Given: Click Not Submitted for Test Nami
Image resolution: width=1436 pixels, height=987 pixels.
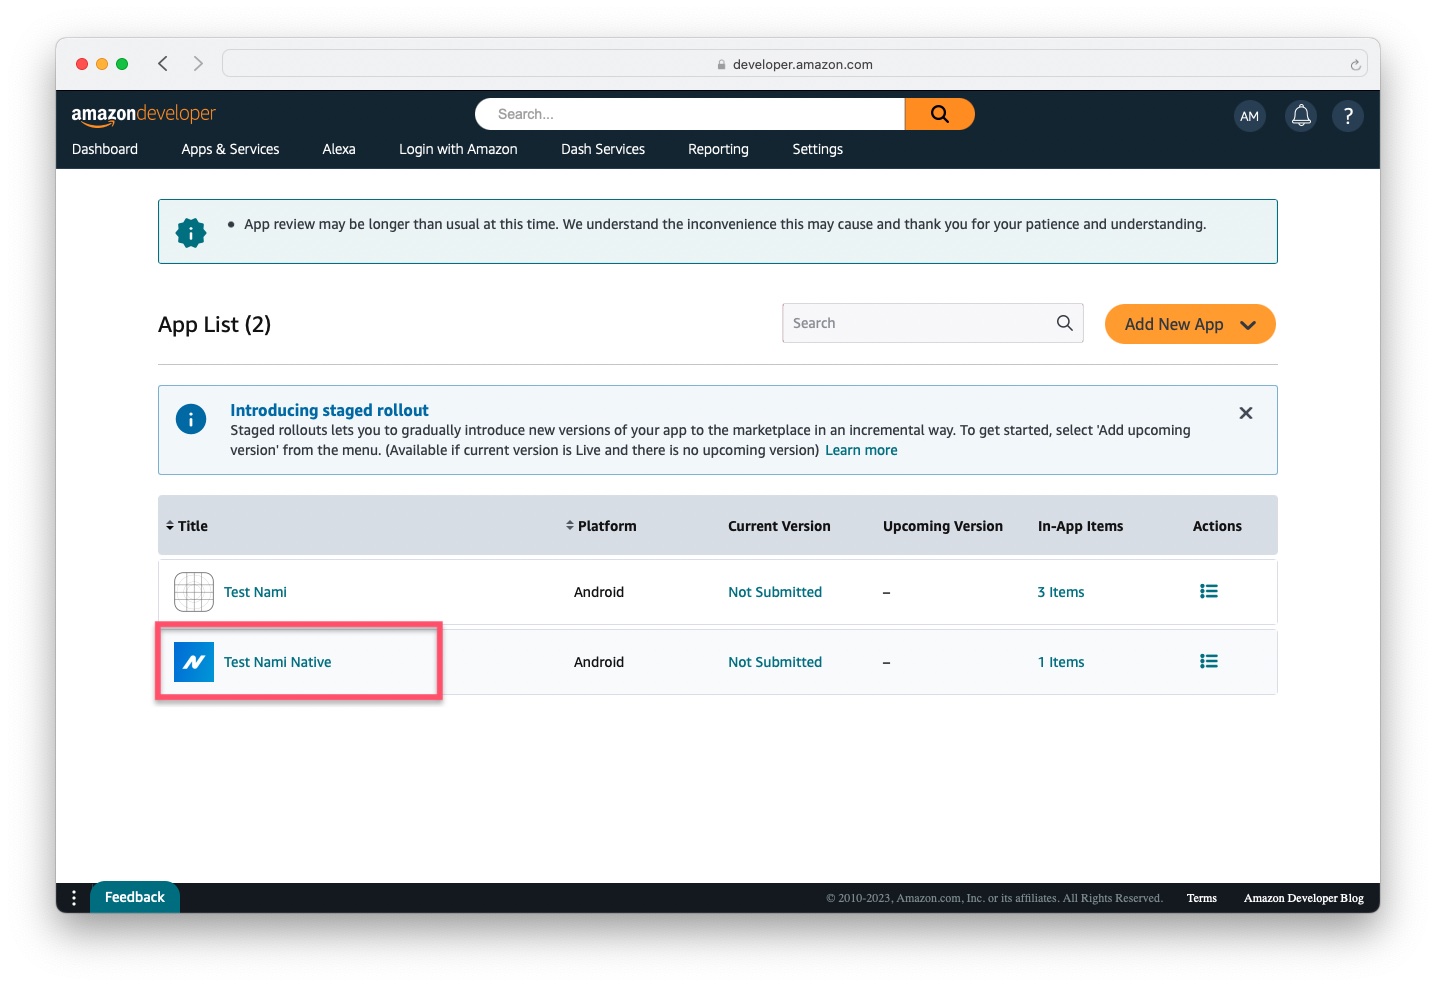Looking at the screenshot, I should coord(775,592).
